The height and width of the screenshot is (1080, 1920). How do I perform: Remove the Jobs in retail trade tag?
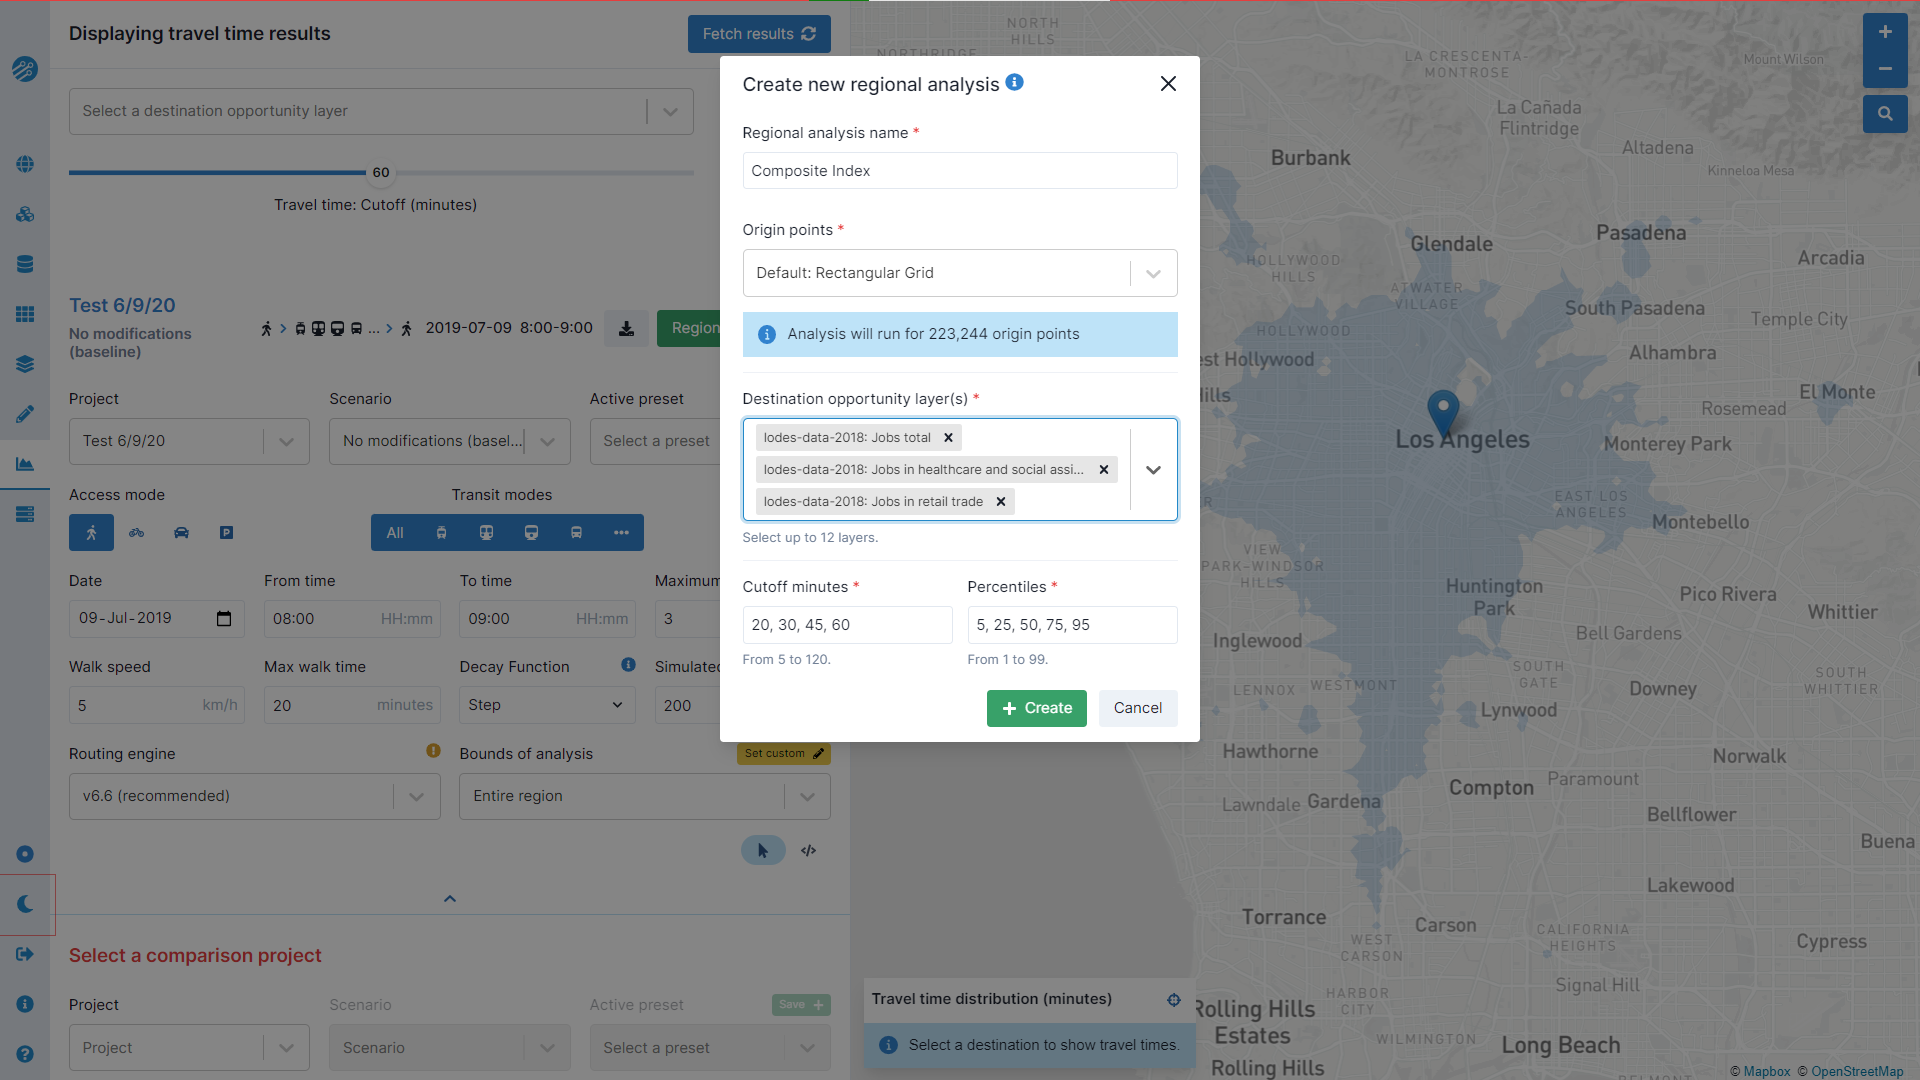[1000, 501]
